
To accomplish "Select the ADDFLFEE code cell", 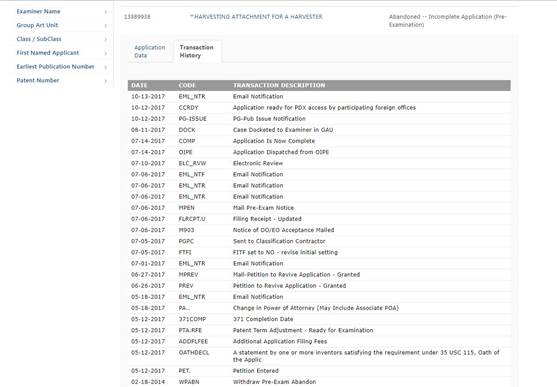I will 193,342.
